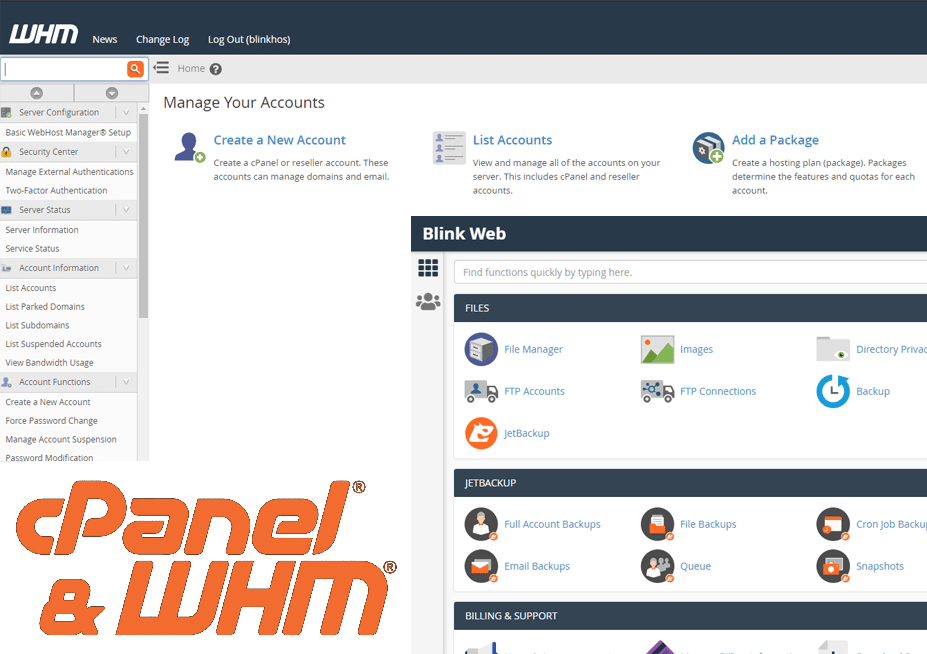This screenshot has height=654, width=927.
Task: Toggle the sidebar menu collapse icon
Action: click(161, 67)
